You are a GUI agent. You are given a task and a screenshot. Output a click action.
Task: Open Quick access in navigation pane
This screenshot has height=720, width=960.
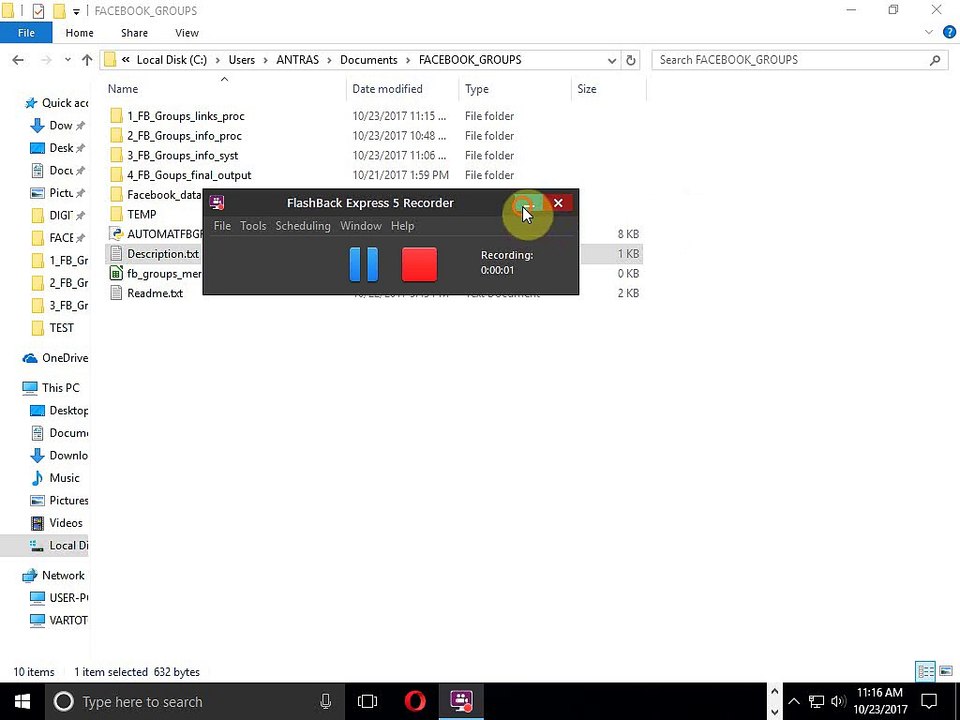[64, 103]
